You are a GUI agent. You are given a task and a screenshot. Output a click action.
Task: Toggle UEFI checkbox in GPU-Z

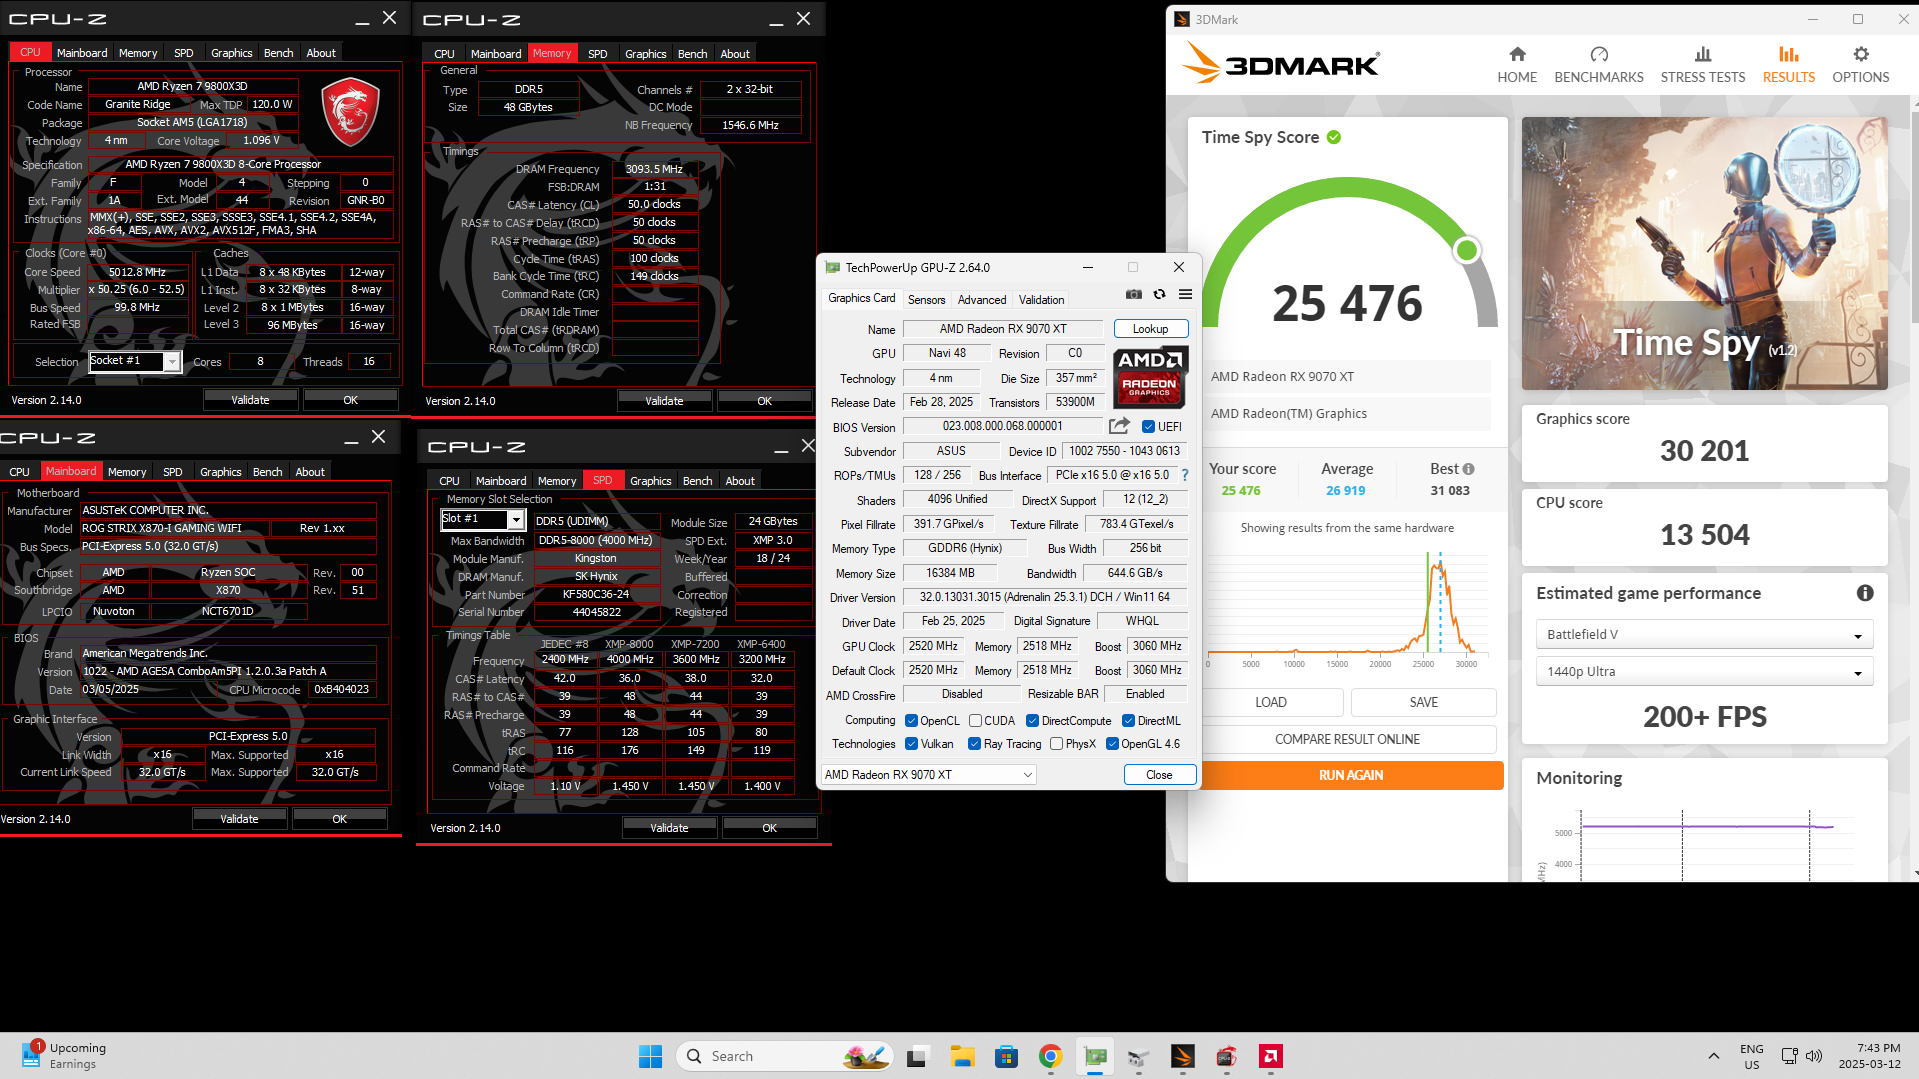1148,427
